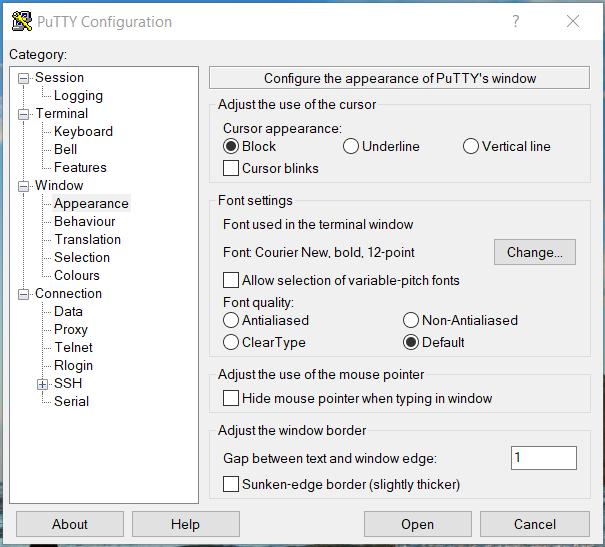Open the Colours category
605x547 pixels.
pyautogui.click(x=77, y=275)
